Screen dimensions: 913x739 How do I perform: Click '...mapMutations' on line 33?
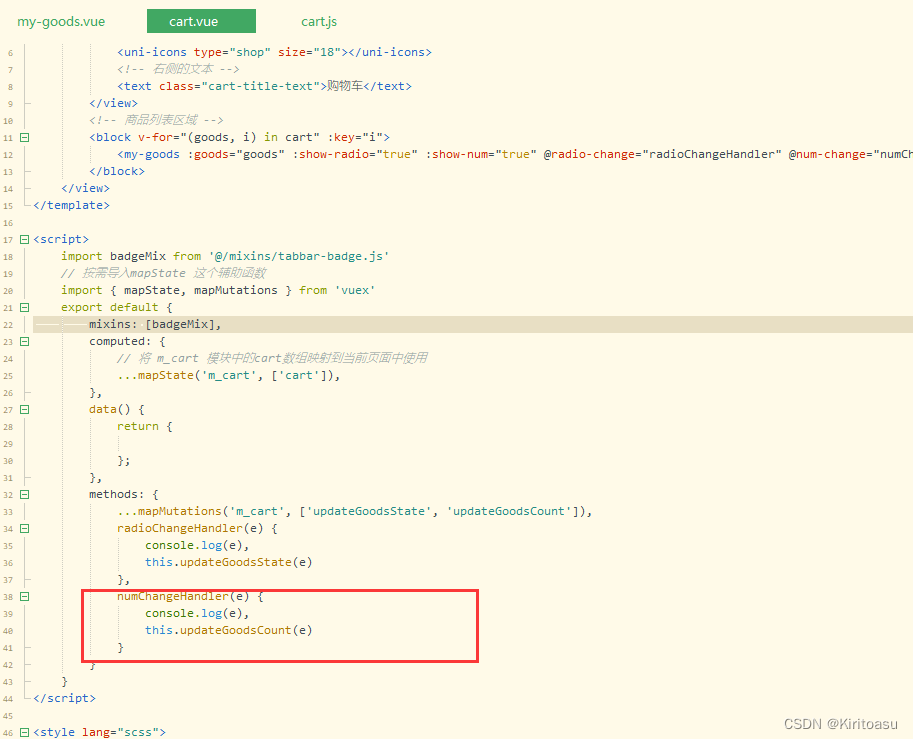click(169, 511)
